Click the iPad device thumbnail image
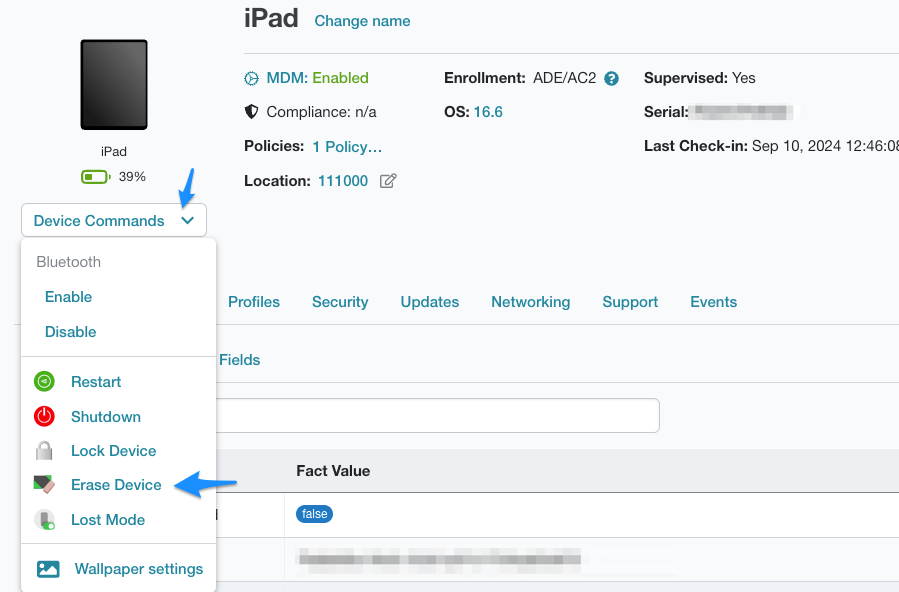This screenshot has width=899, height=592. [x=114, y=85]
